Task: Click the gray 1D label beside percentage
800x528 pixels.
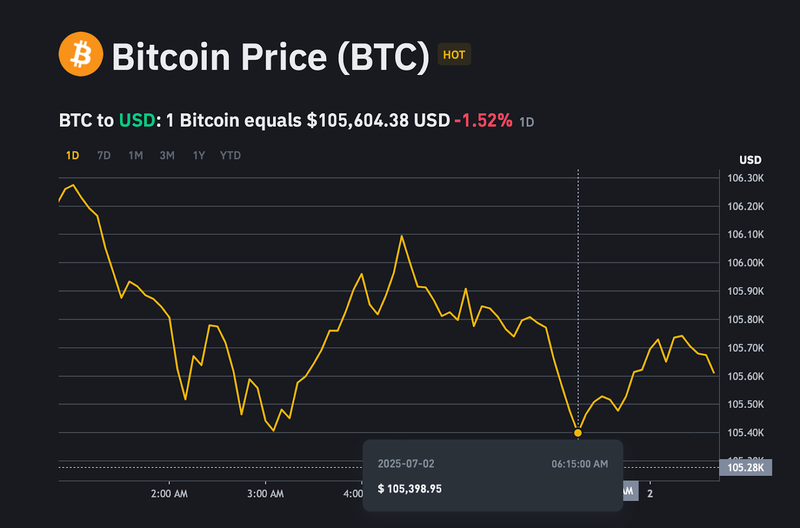Action: [x=527, y=122]
